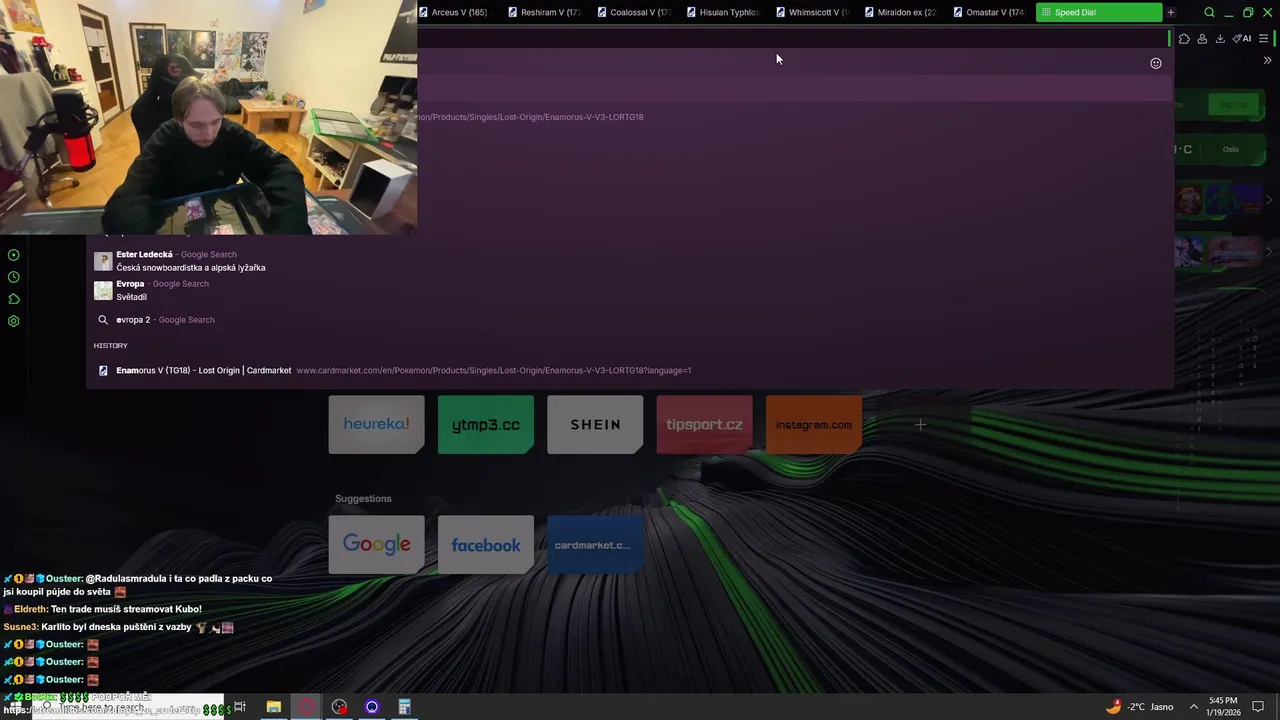Click the profile account icon in toolbar
The width and height of the screenshot is (1280, 720).
click(x=1202, y=39)
